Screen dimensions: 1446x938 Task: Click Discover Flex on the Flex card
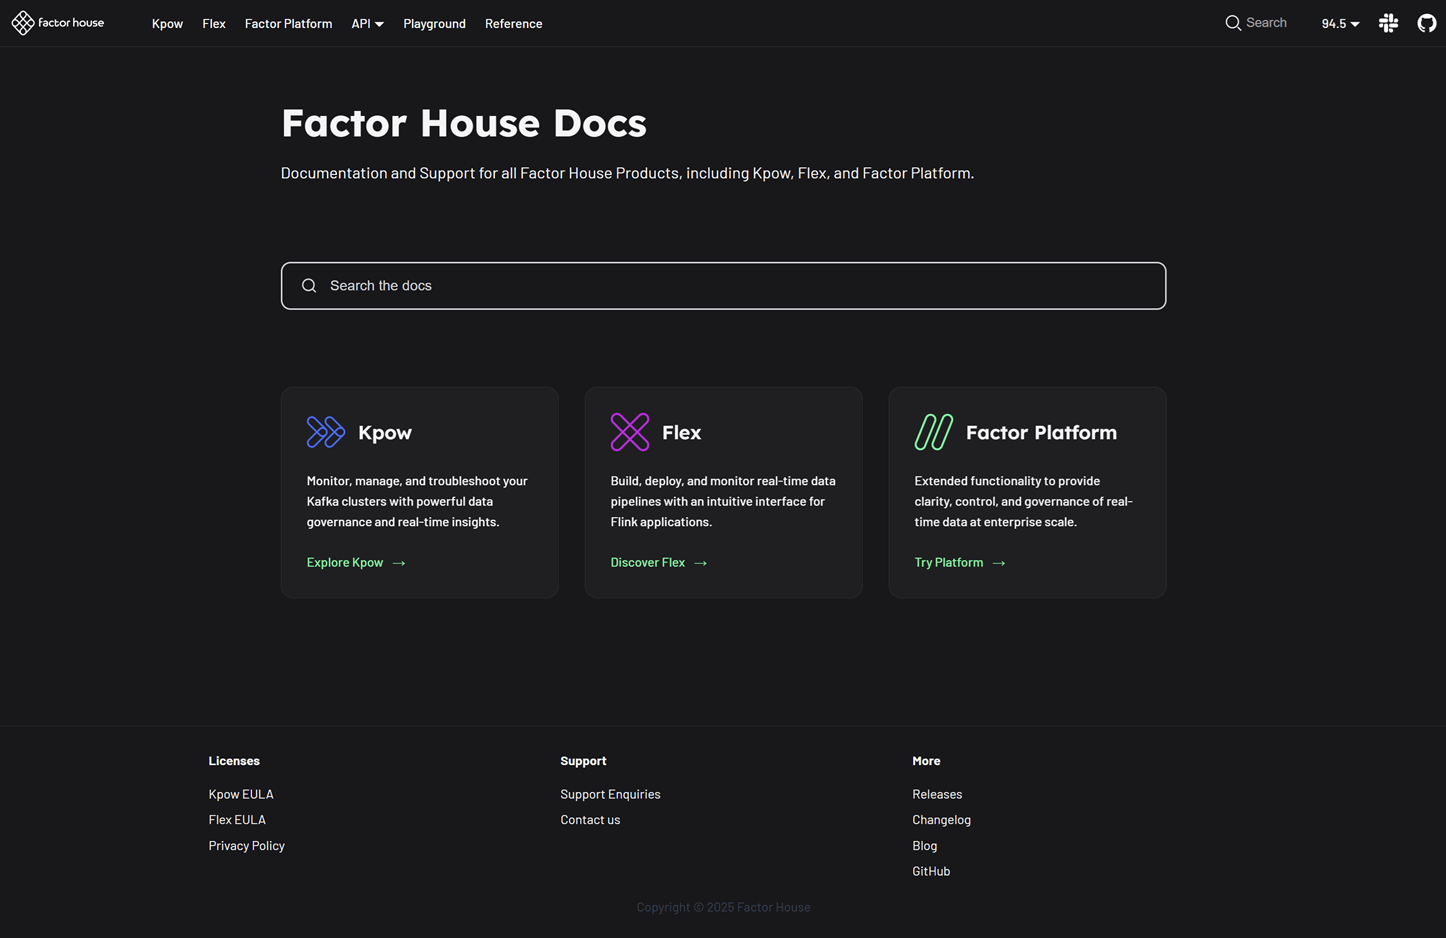(647, 562)
